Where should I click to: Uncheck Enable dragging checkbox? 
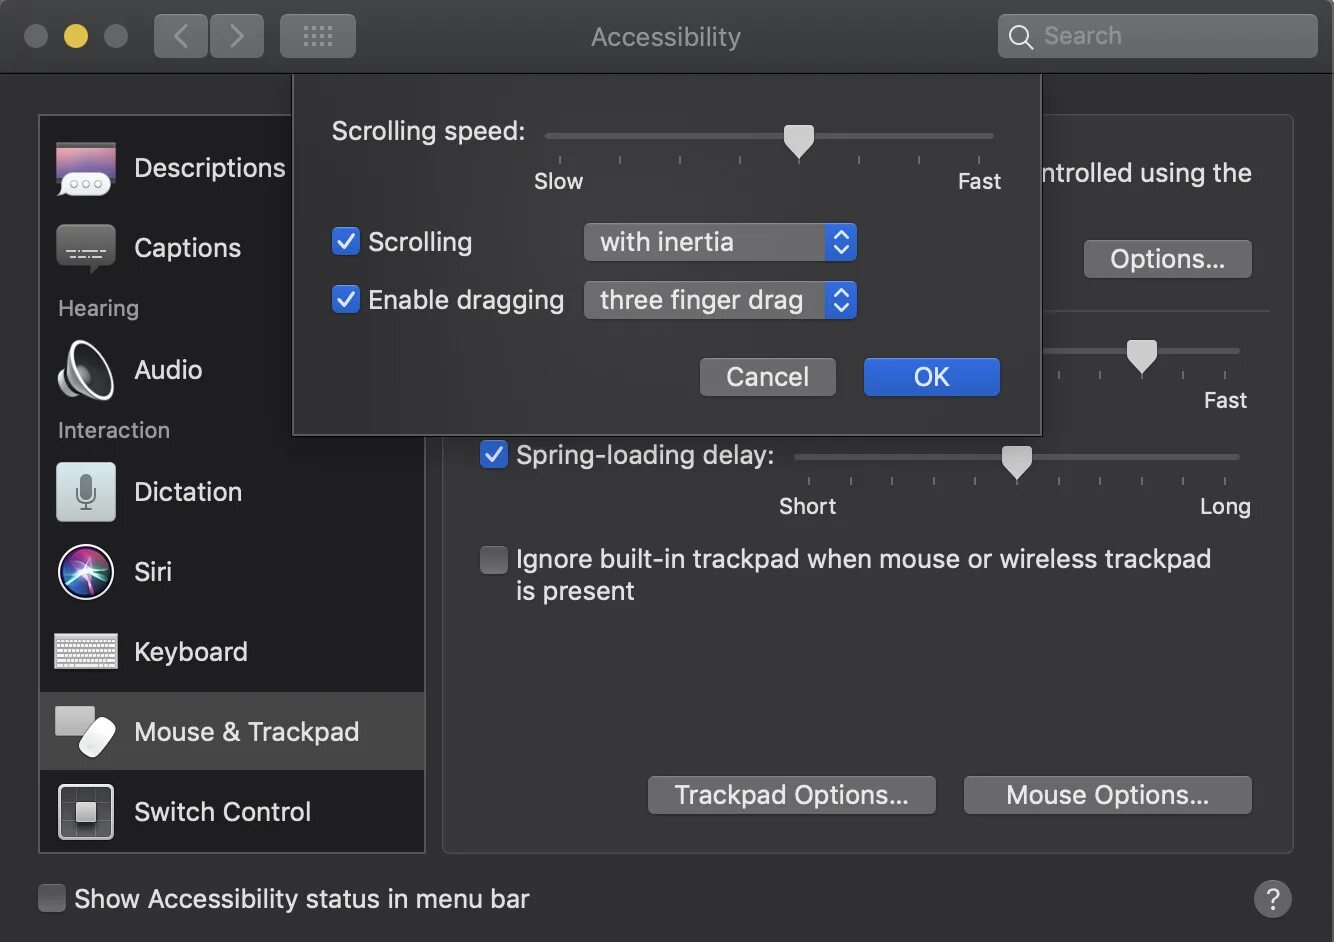pos(346,300)
